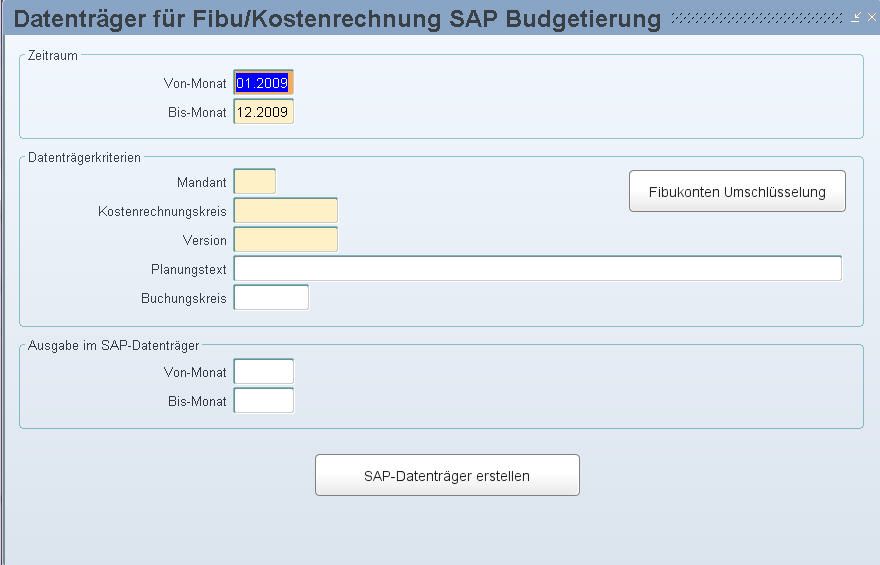The width and height of the screenshot is (880, 565).
Task: Click Bis-Monat field under Ausgabe im SAP-Datenträger
Action: point(263,401)
